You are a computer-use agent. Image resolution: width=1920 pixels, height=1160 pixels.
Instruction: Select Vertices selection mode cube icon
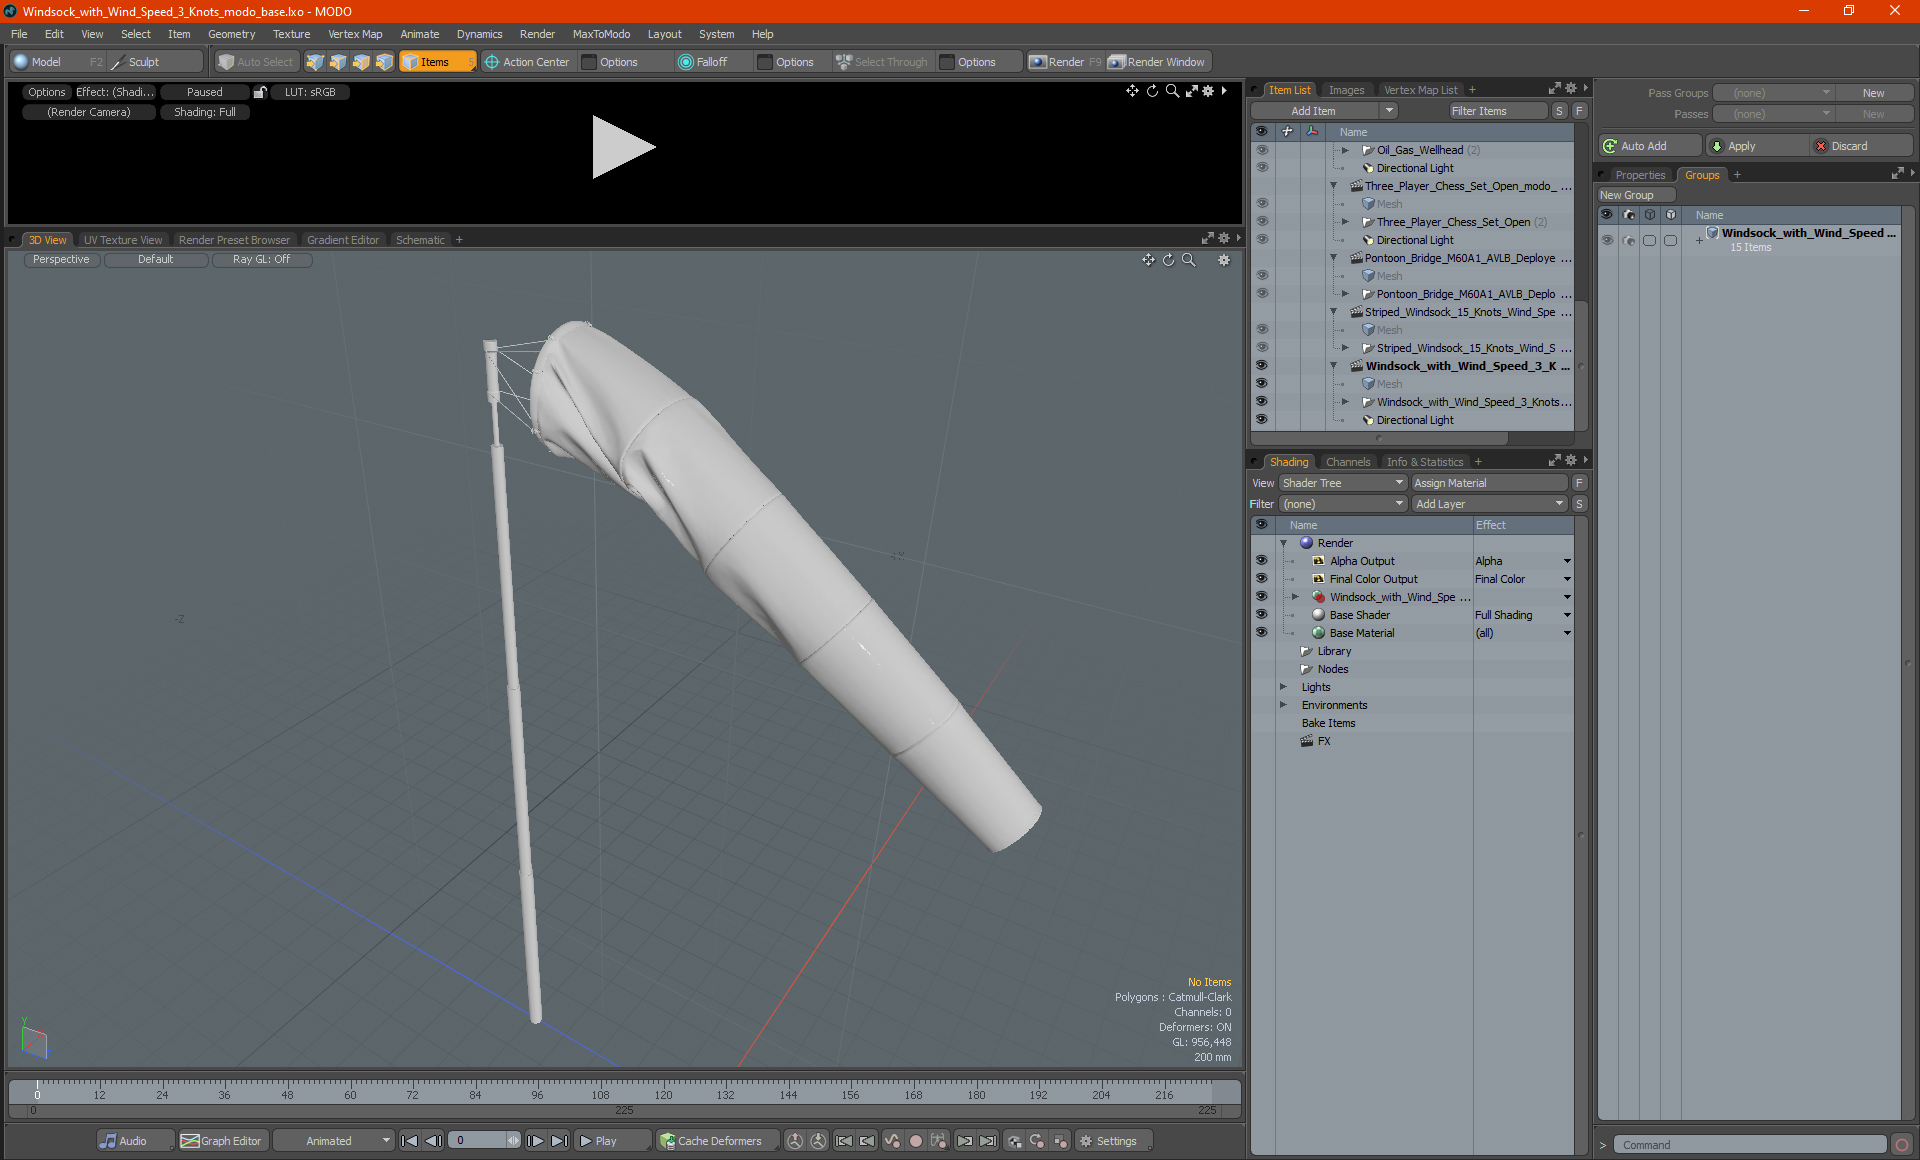[315, 62]
